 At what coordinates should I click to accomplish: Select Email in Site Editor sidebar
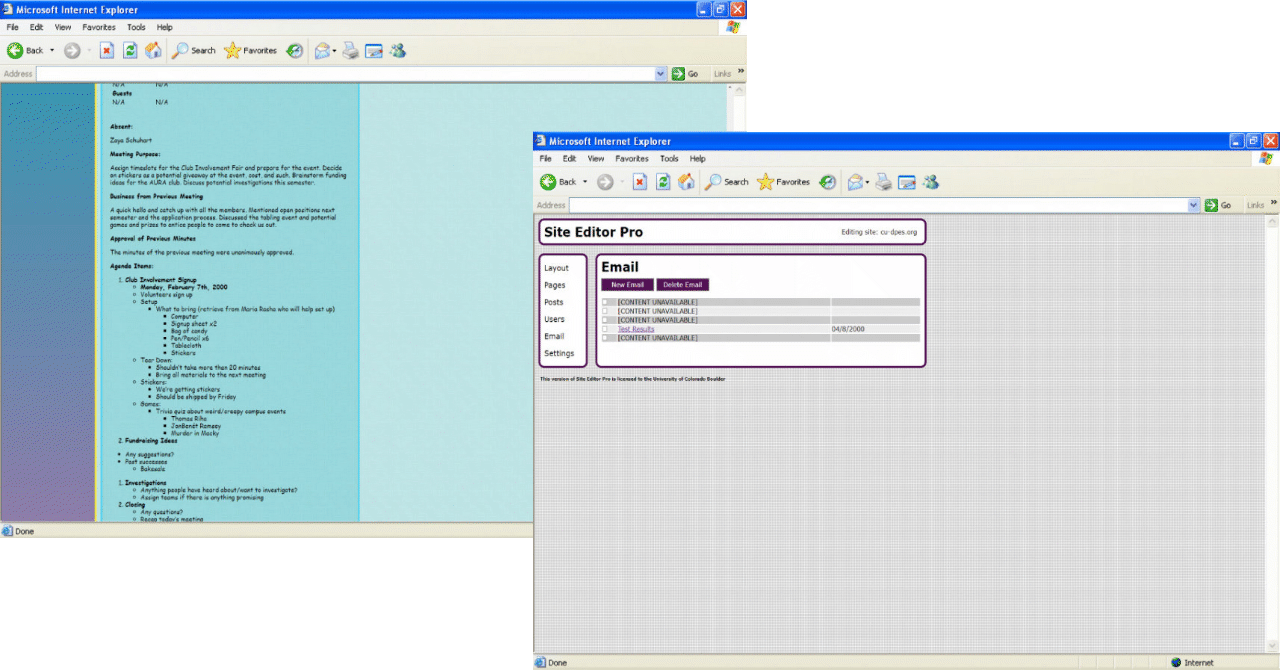click(554, 336)
